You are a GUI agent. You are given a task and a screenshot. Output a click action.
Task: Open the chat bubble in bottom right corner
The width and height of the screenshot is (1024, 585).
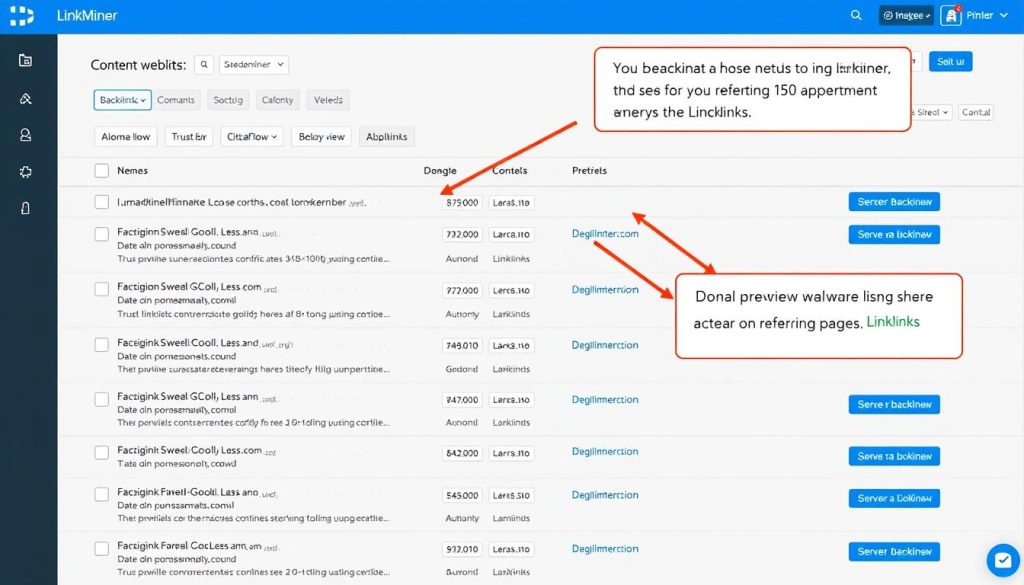1002,560
